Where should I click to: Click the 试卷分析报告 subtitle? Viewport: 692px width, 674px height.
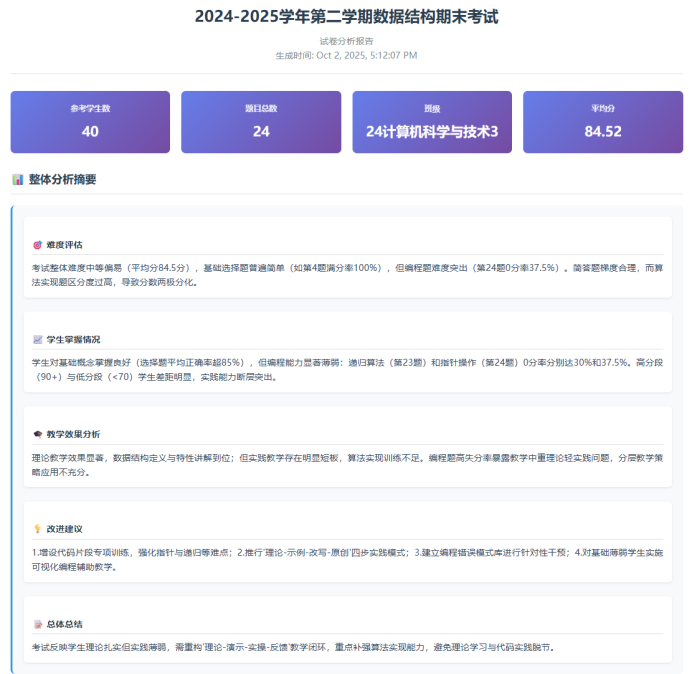346,42
